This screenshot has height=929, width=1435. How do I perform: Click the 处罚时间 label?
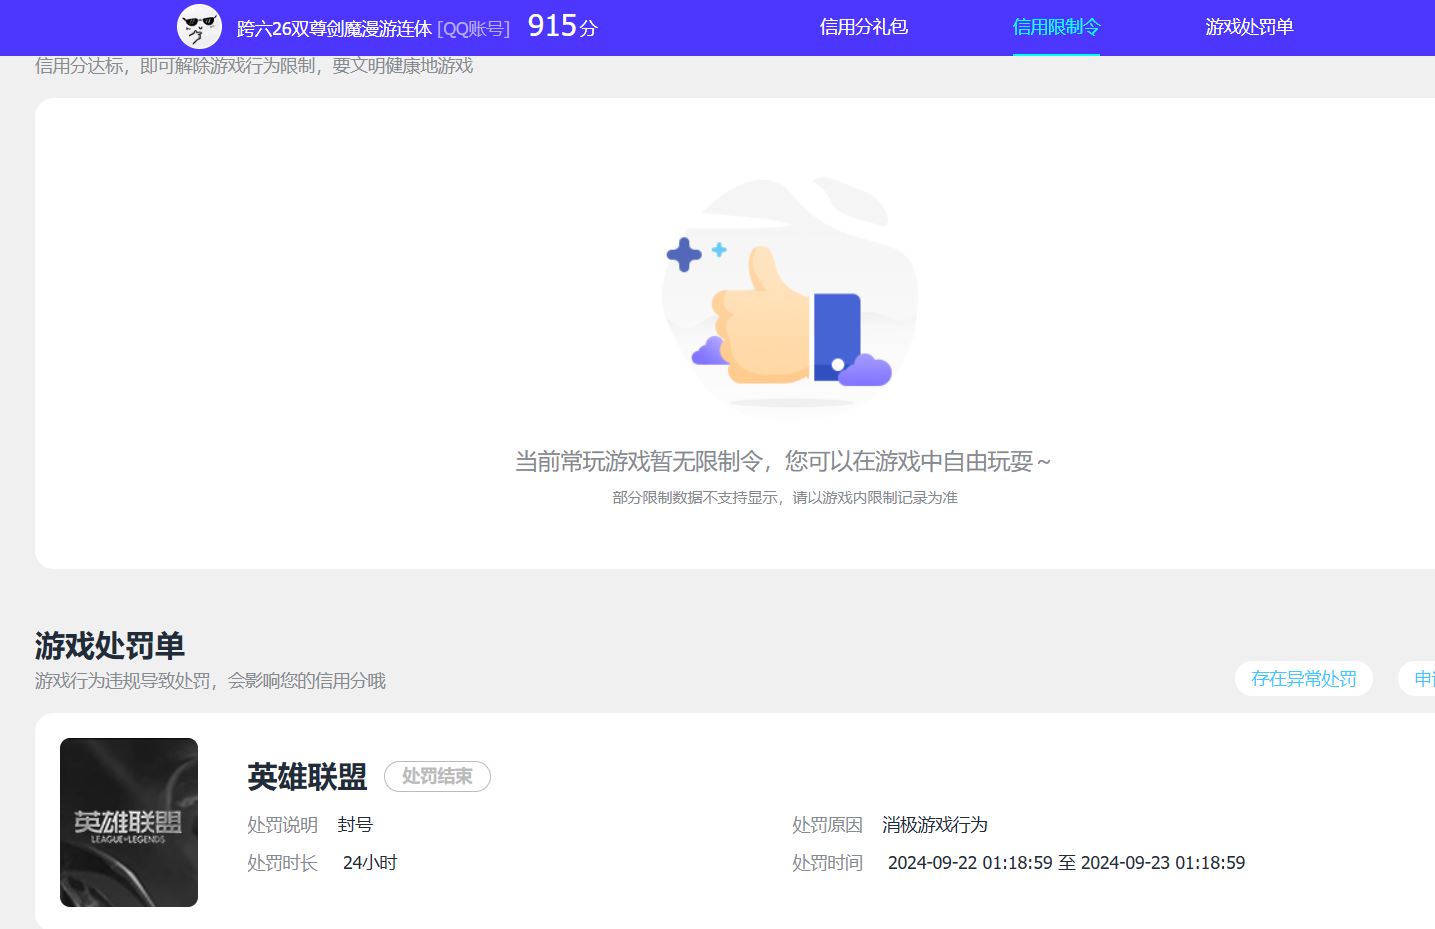pos(827,863)
